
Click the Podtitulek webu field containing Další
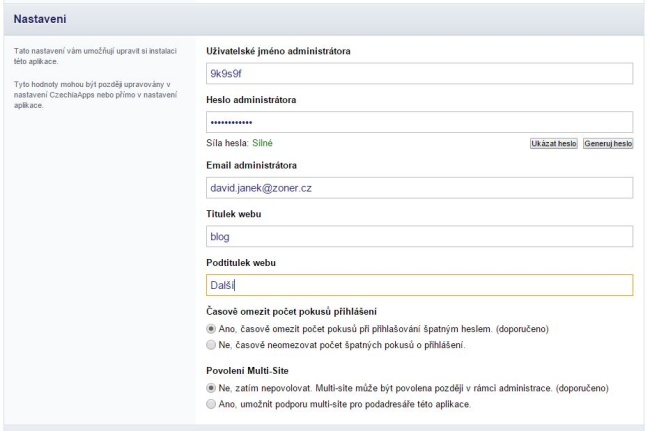pyautogui.click(x=420, y=285)
